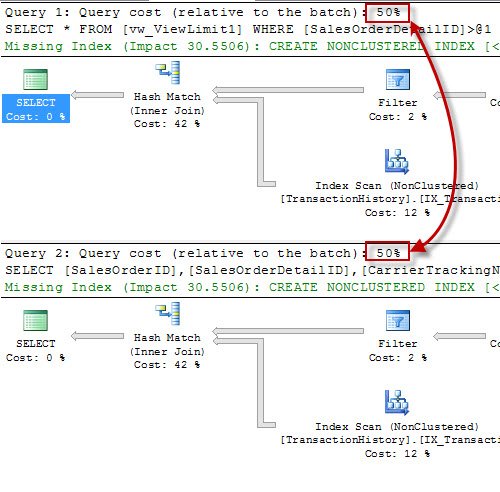This screenshot has width=500, height=492.
Task: Click highlighted 'SELECT Cost: 0 %' label in Query 1
Action: [x=36, y=109]
